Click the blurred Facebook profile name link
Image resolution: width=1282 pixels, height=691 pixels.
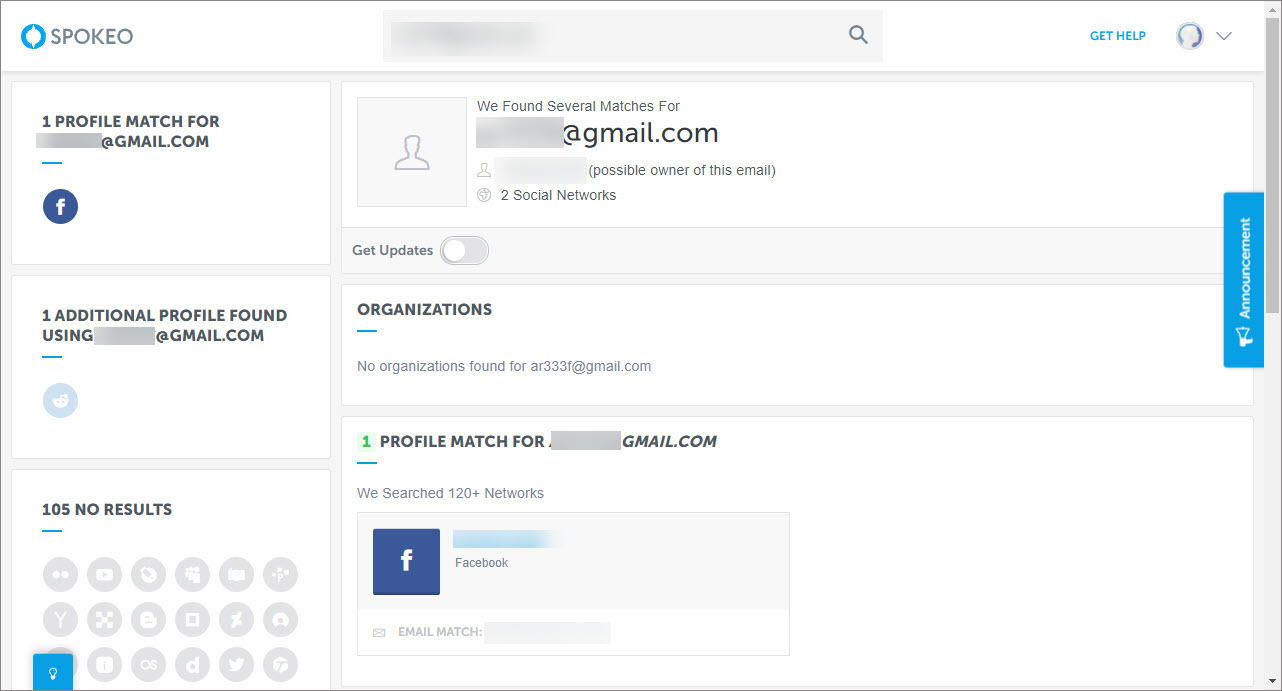coord(505,540)
